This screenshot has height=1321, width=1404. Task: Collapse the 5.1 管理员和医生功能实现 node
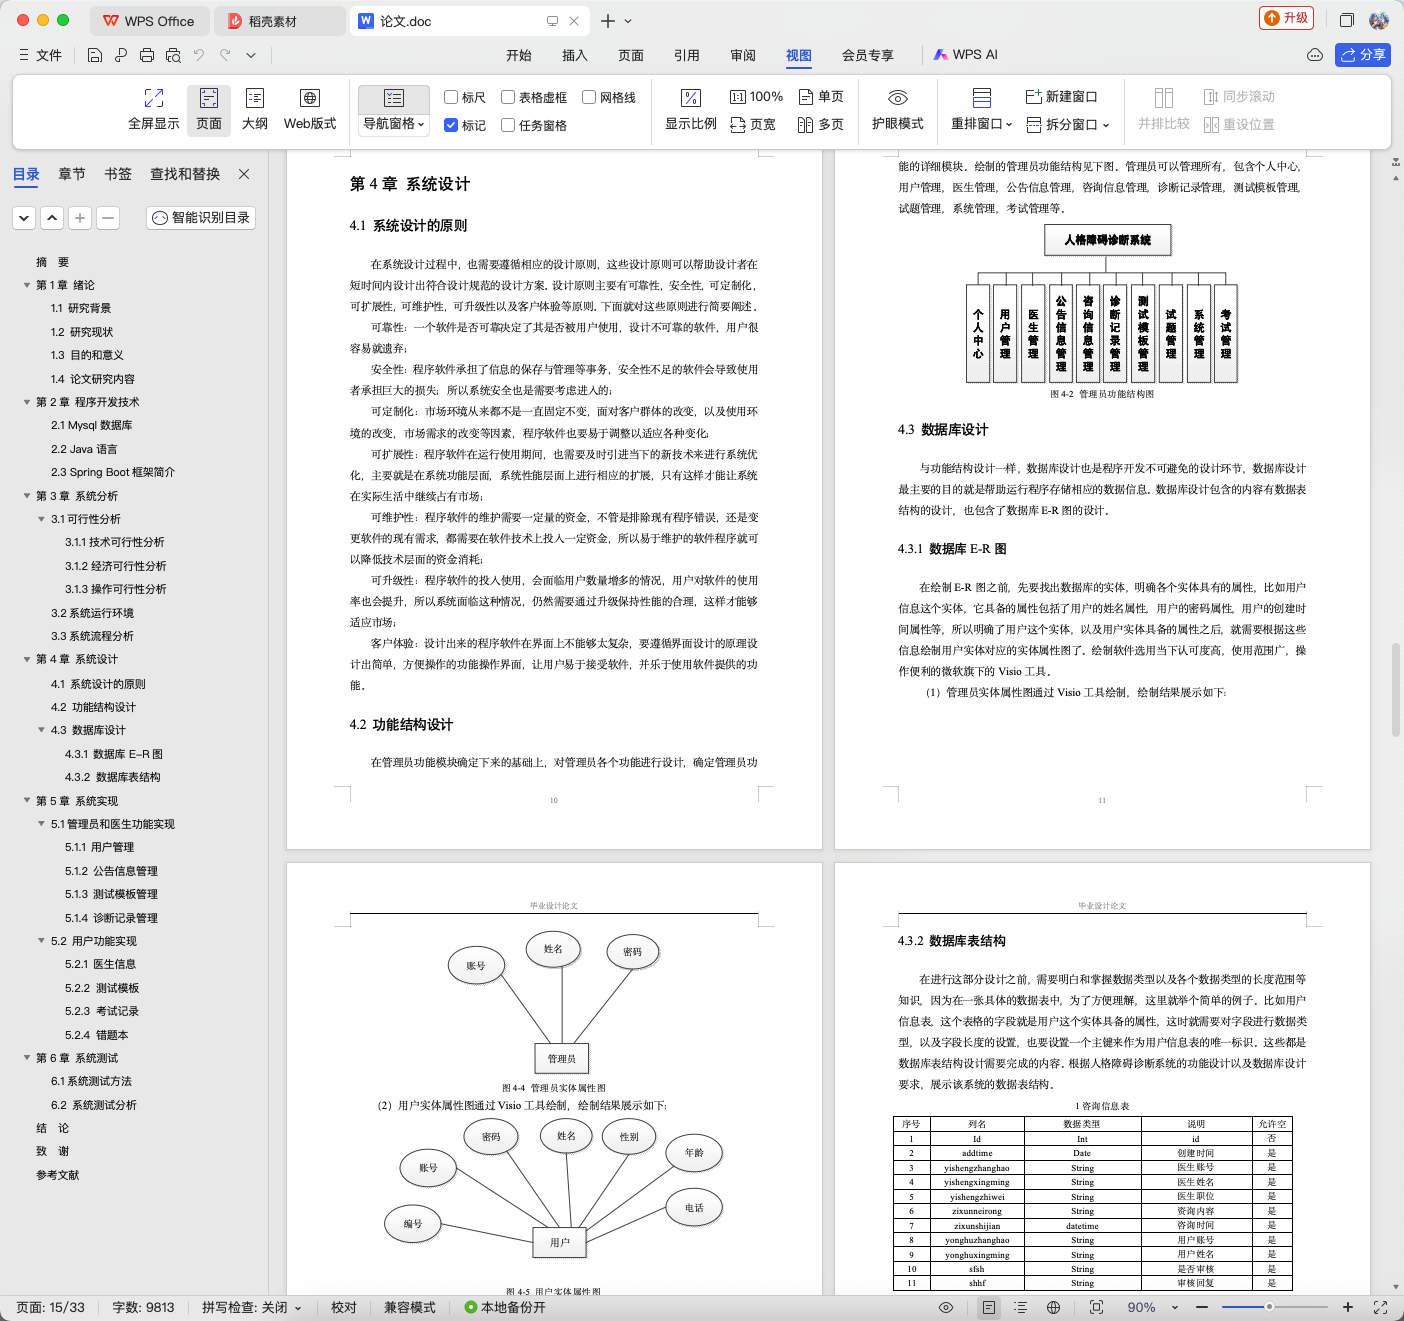coord(41,824)
